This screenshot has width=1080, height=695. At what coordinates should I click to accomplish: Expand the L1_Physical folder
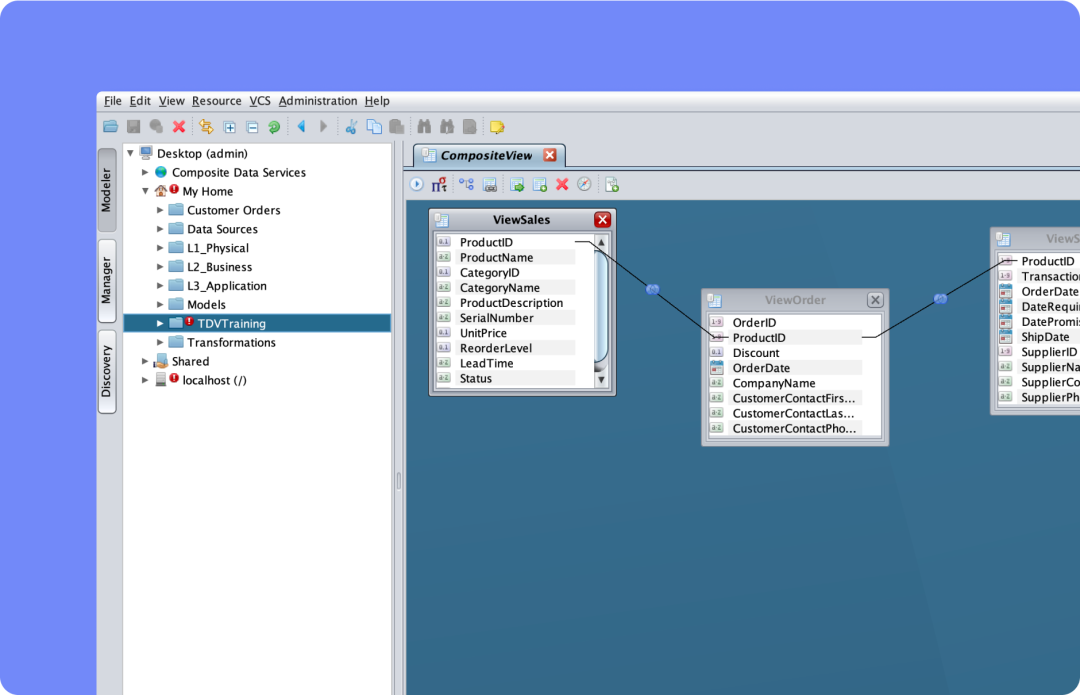tap(160, 248)
